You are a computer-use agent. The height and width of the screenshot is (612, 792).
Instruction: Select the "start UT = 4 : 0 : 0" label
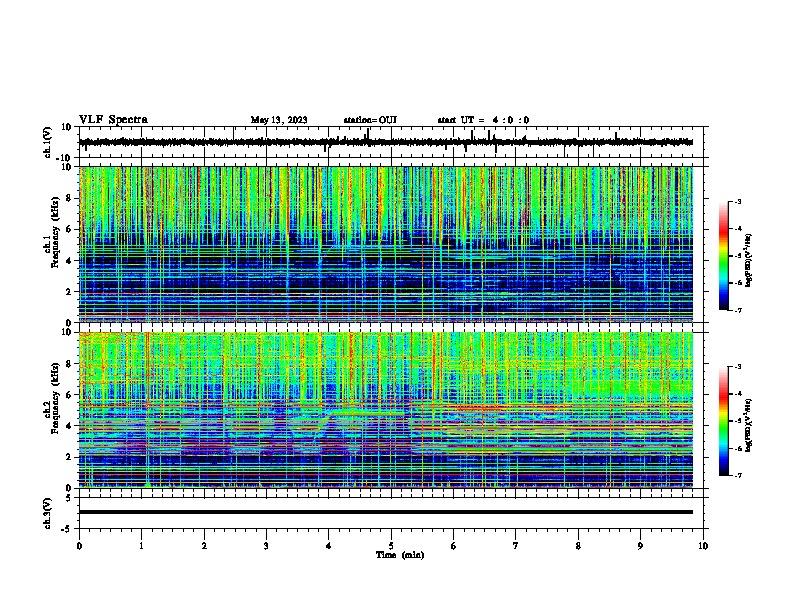(483, 120)
